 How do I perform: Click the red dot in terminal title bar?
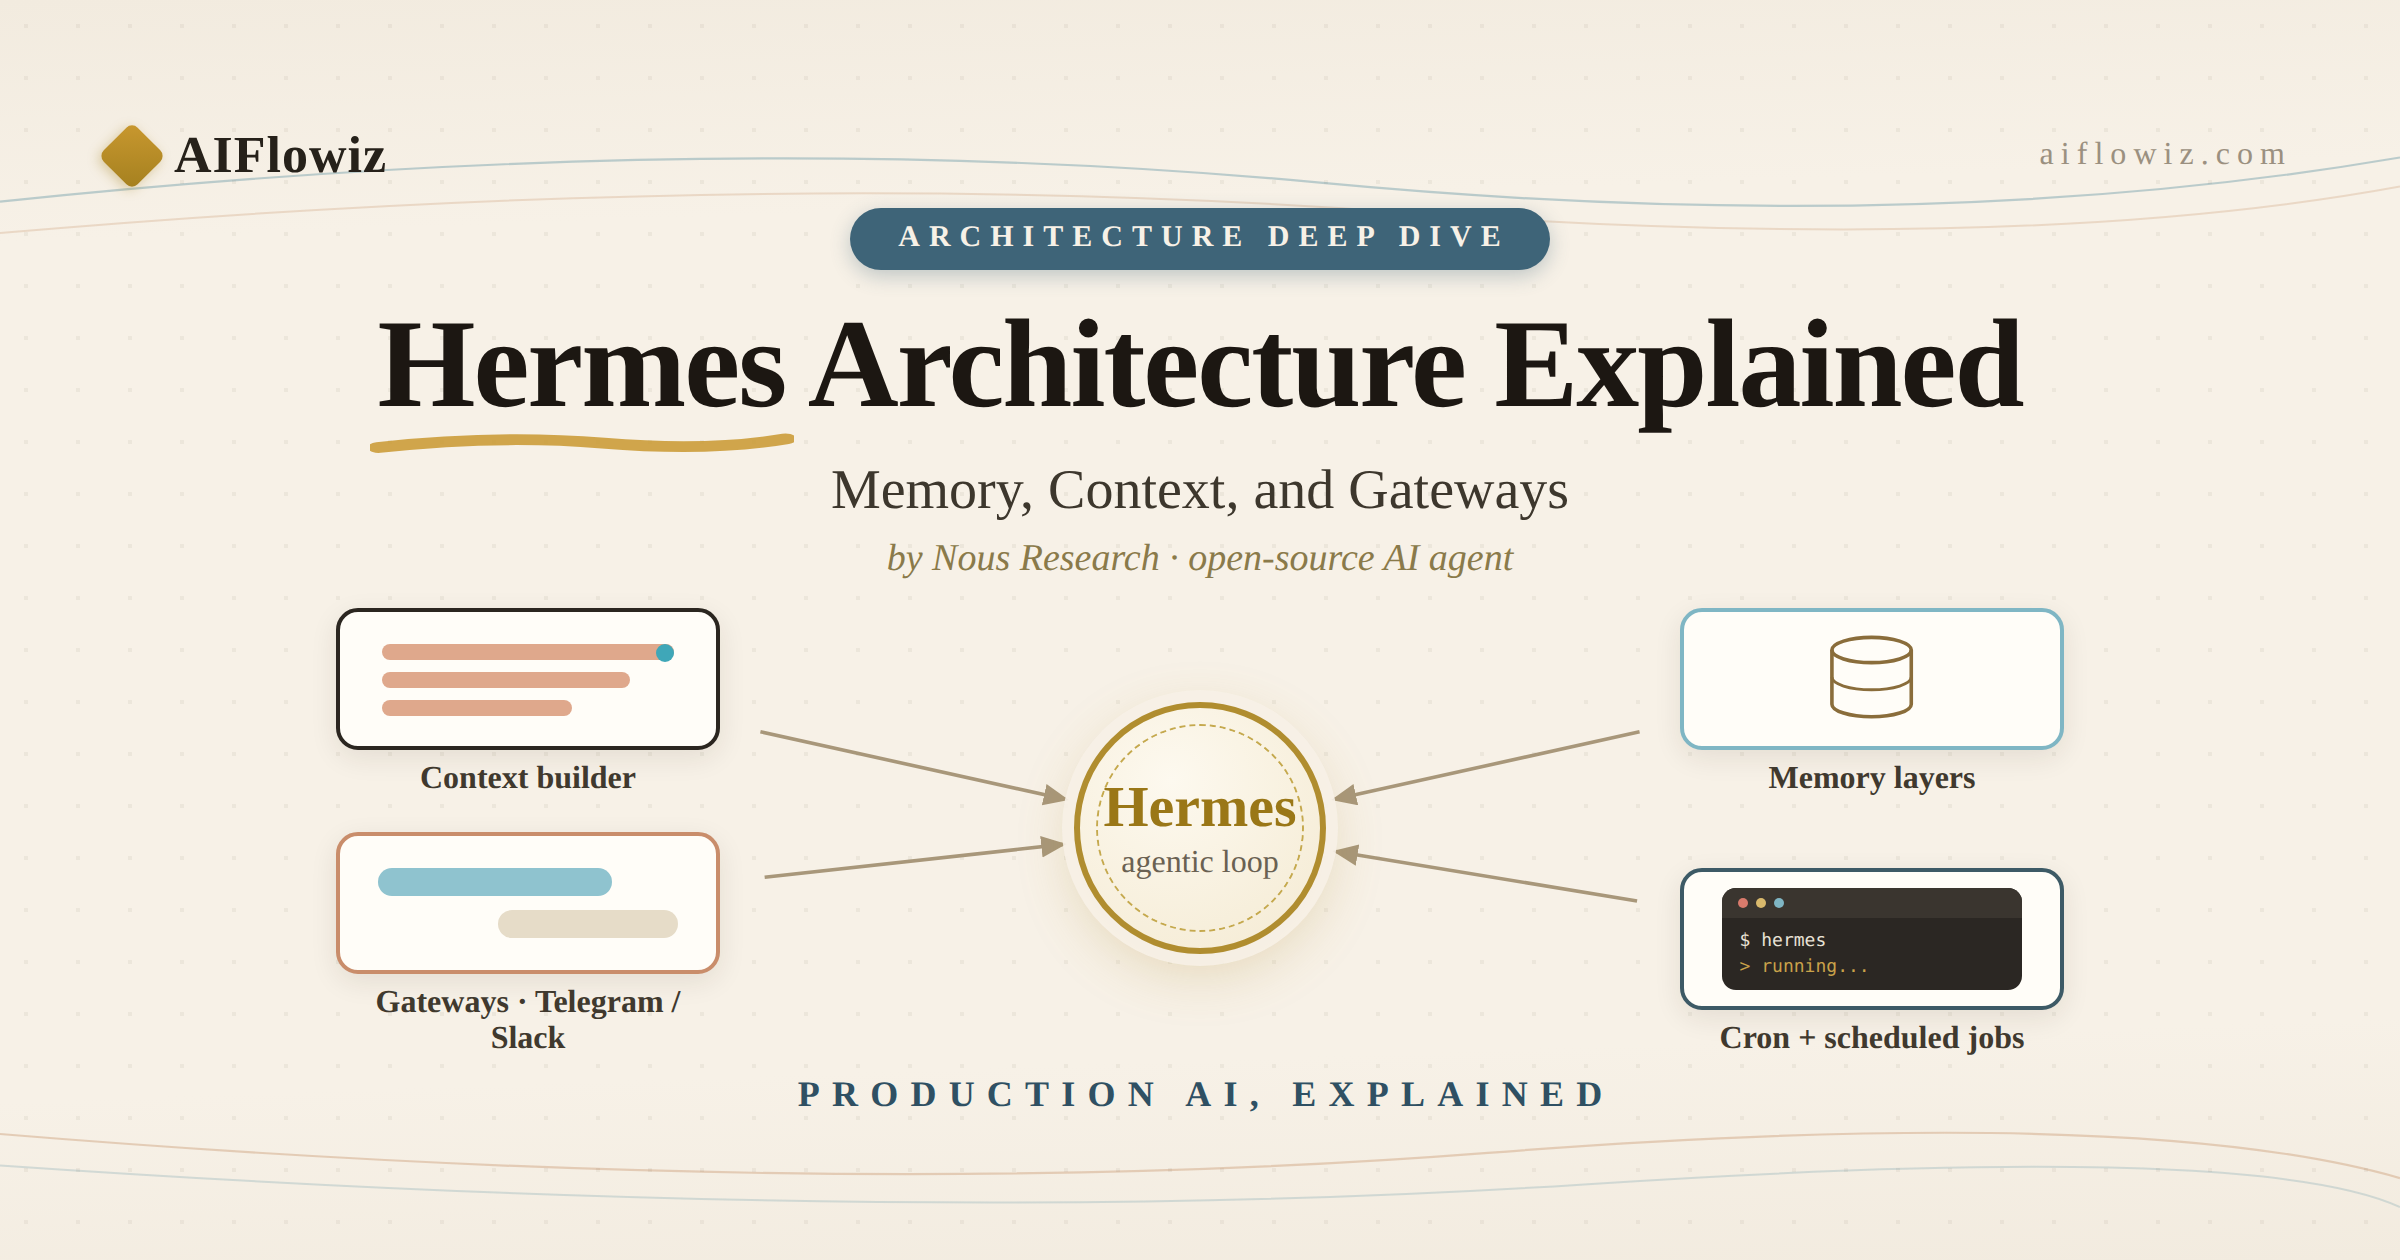[x=1743, y=903]
